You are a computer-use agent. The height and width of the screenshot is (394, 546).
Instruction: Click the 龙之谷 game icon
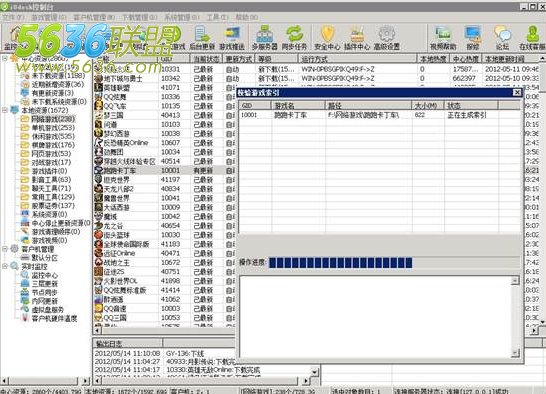point(99,226)
